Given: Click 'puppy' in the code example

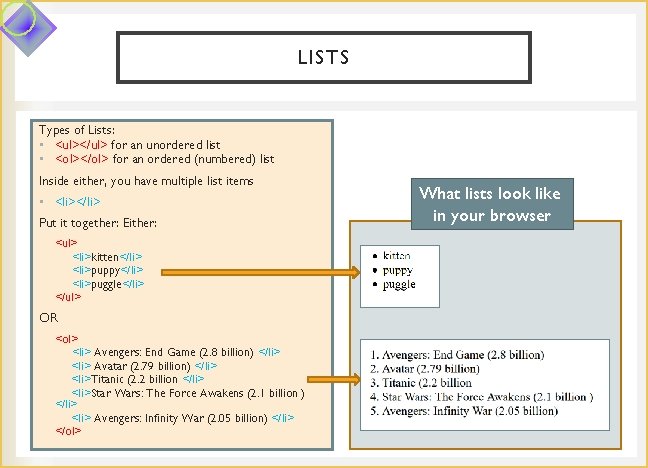Looking at the screenshot, I should pos(105,271).
